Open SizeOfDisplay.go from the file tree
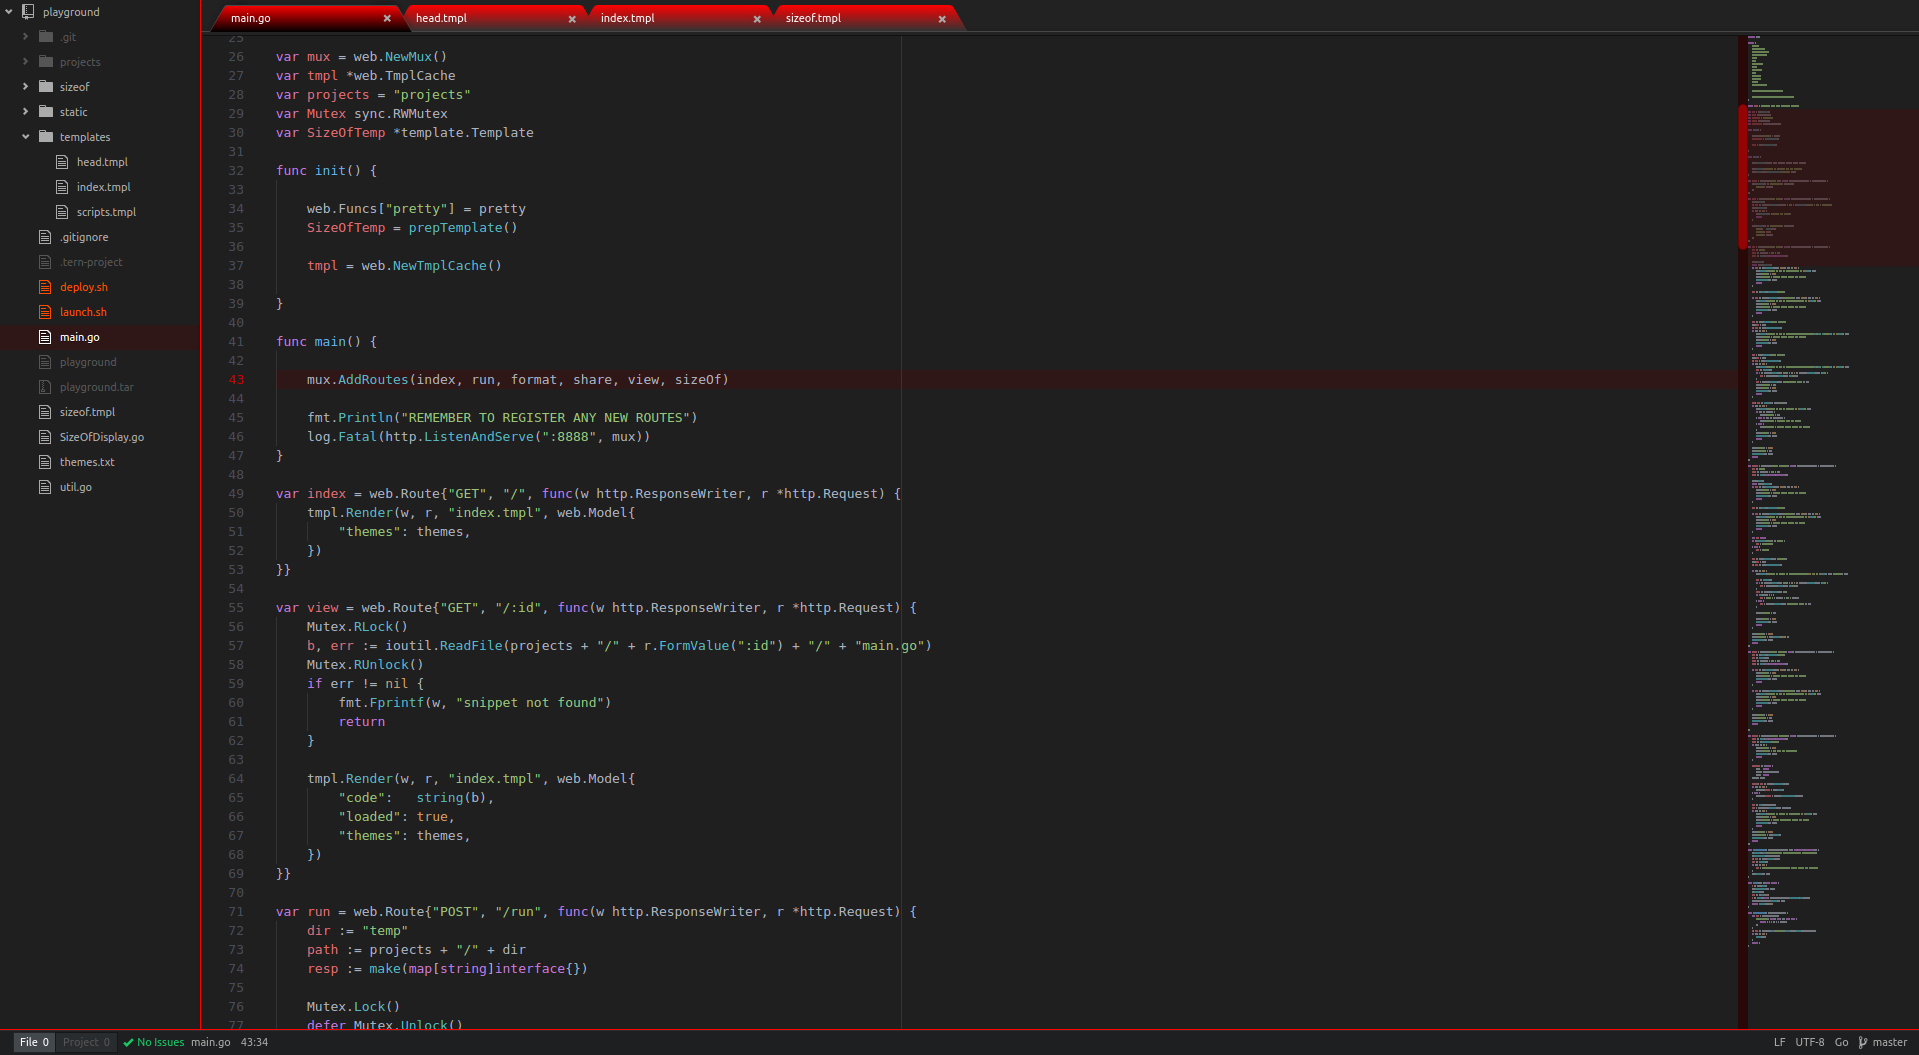1919x1055 pixels. [x=102, y=437]
